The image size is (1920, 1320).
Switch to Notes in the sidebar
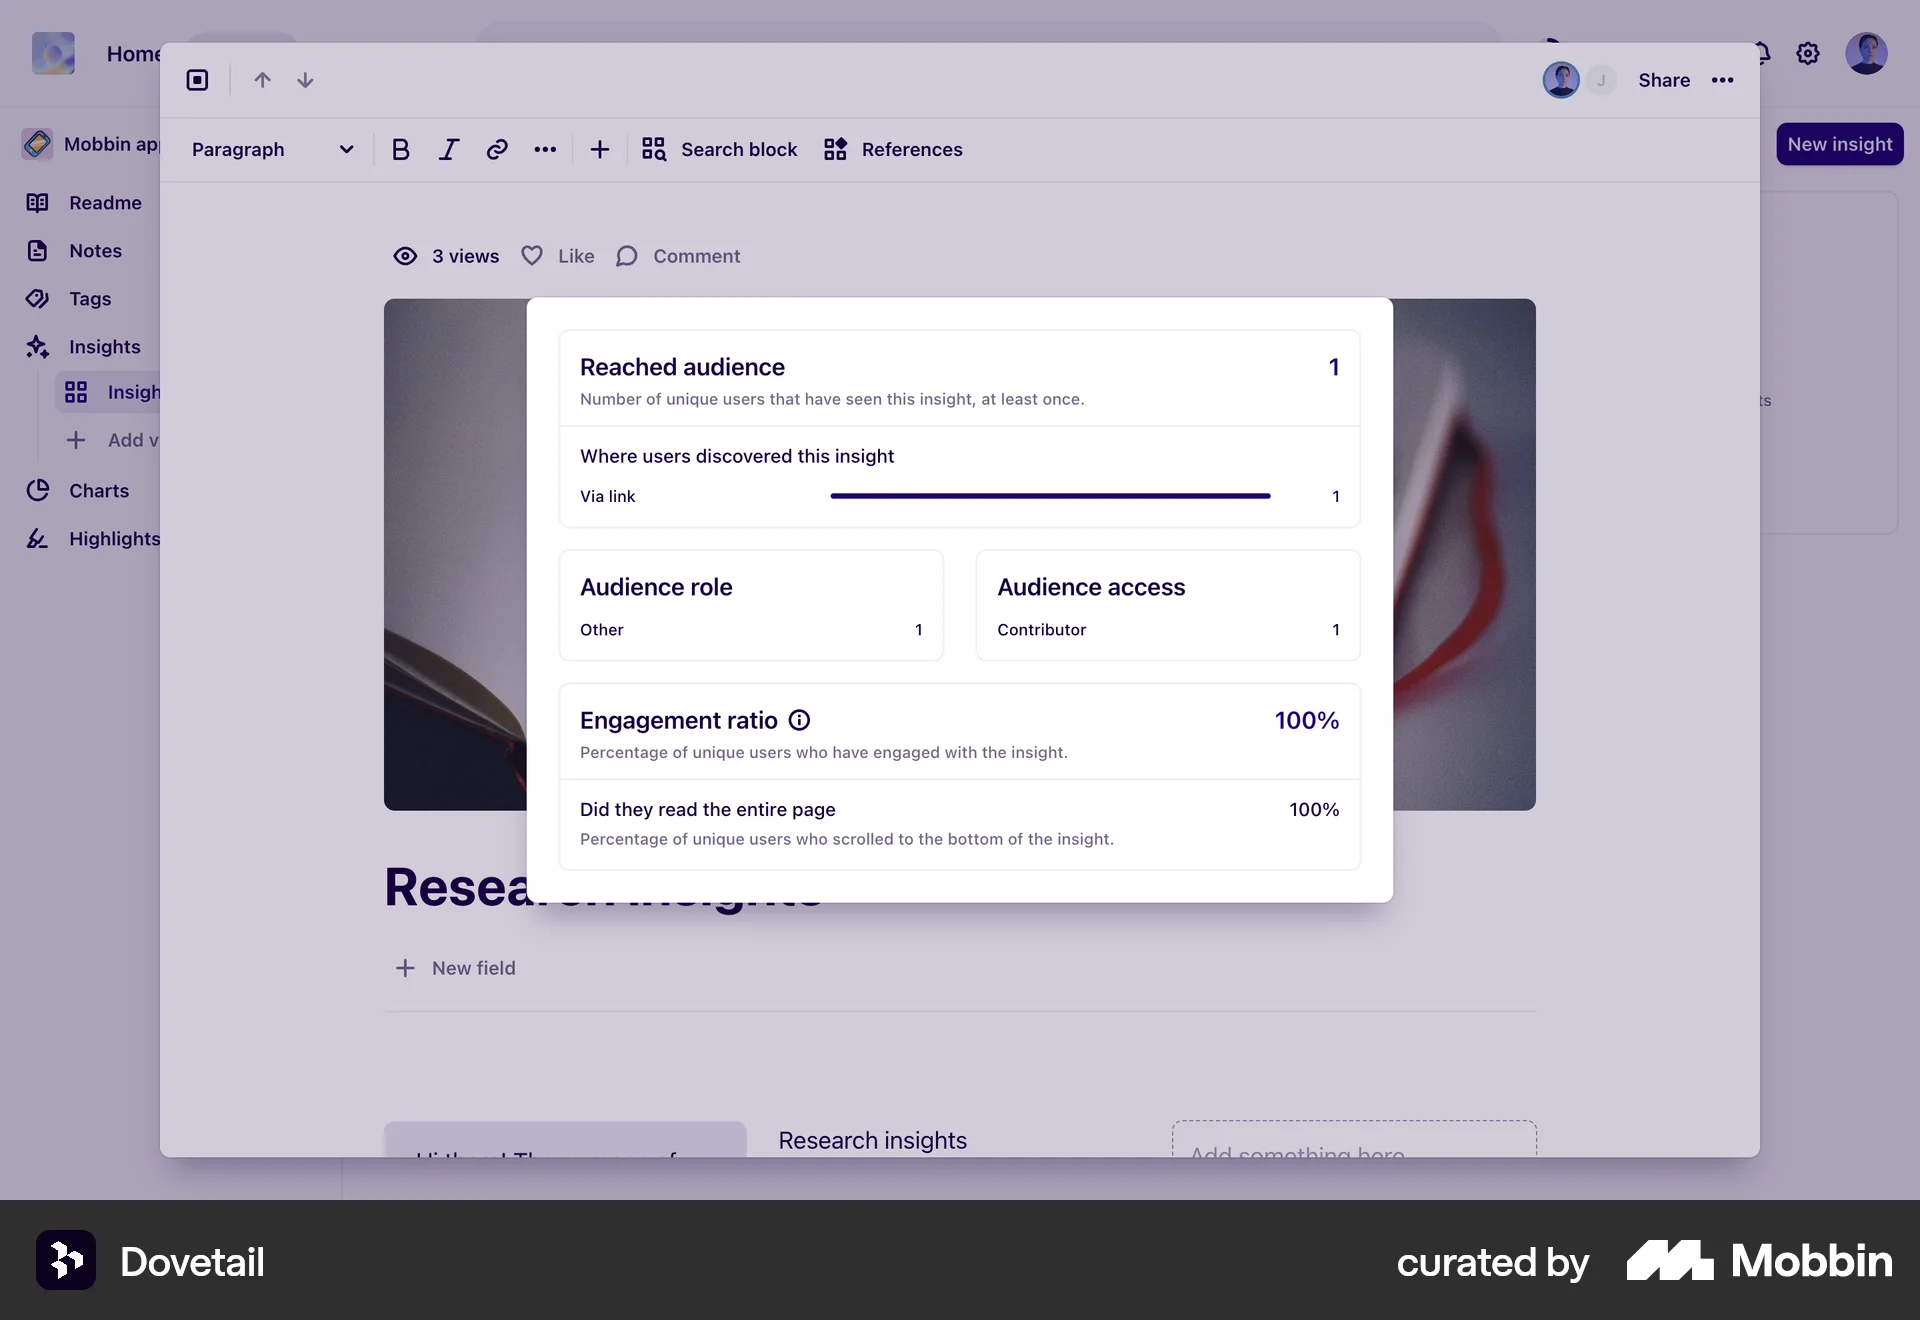pos(96,250)
